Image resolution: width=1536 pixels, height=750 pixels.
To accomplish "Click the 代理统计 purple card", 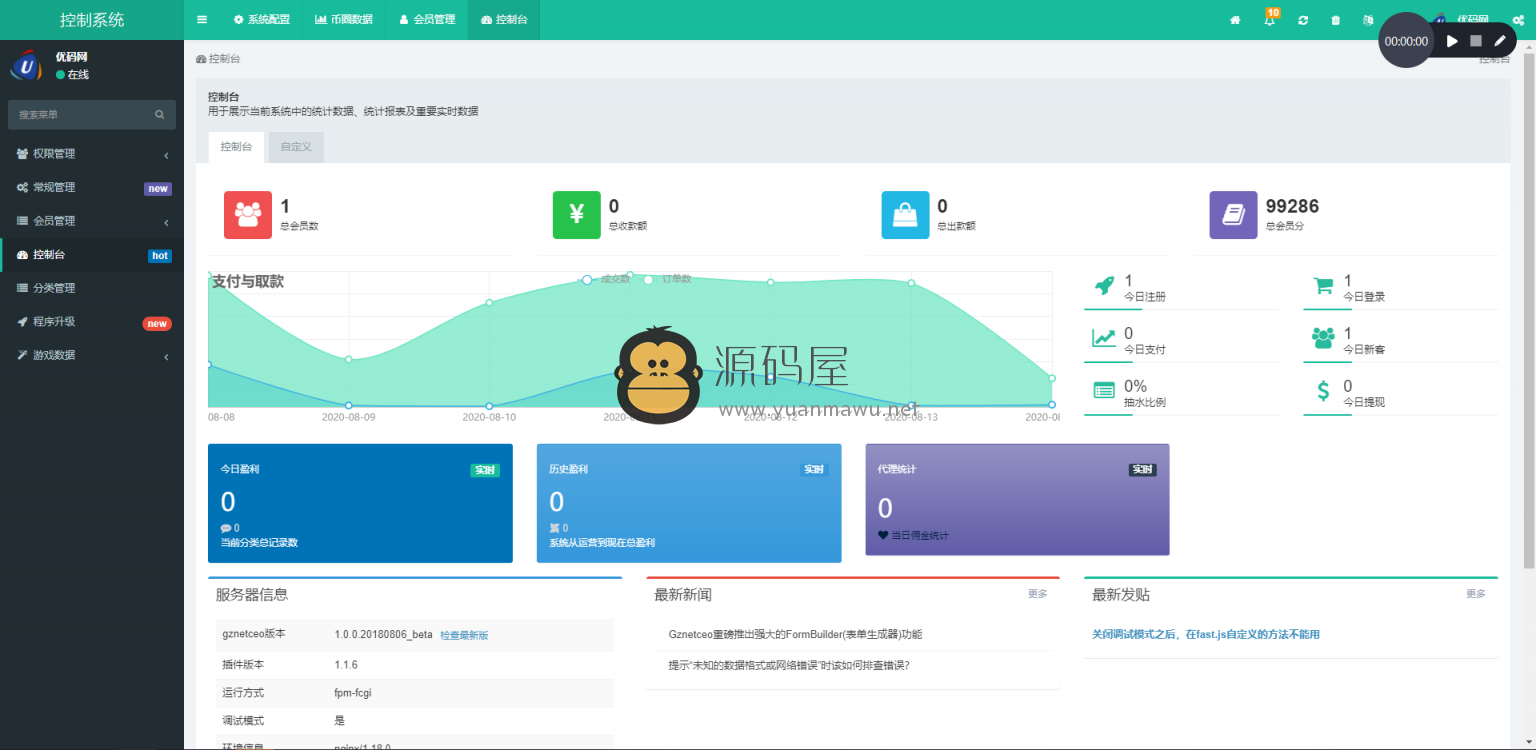I will coord(1017,500).
